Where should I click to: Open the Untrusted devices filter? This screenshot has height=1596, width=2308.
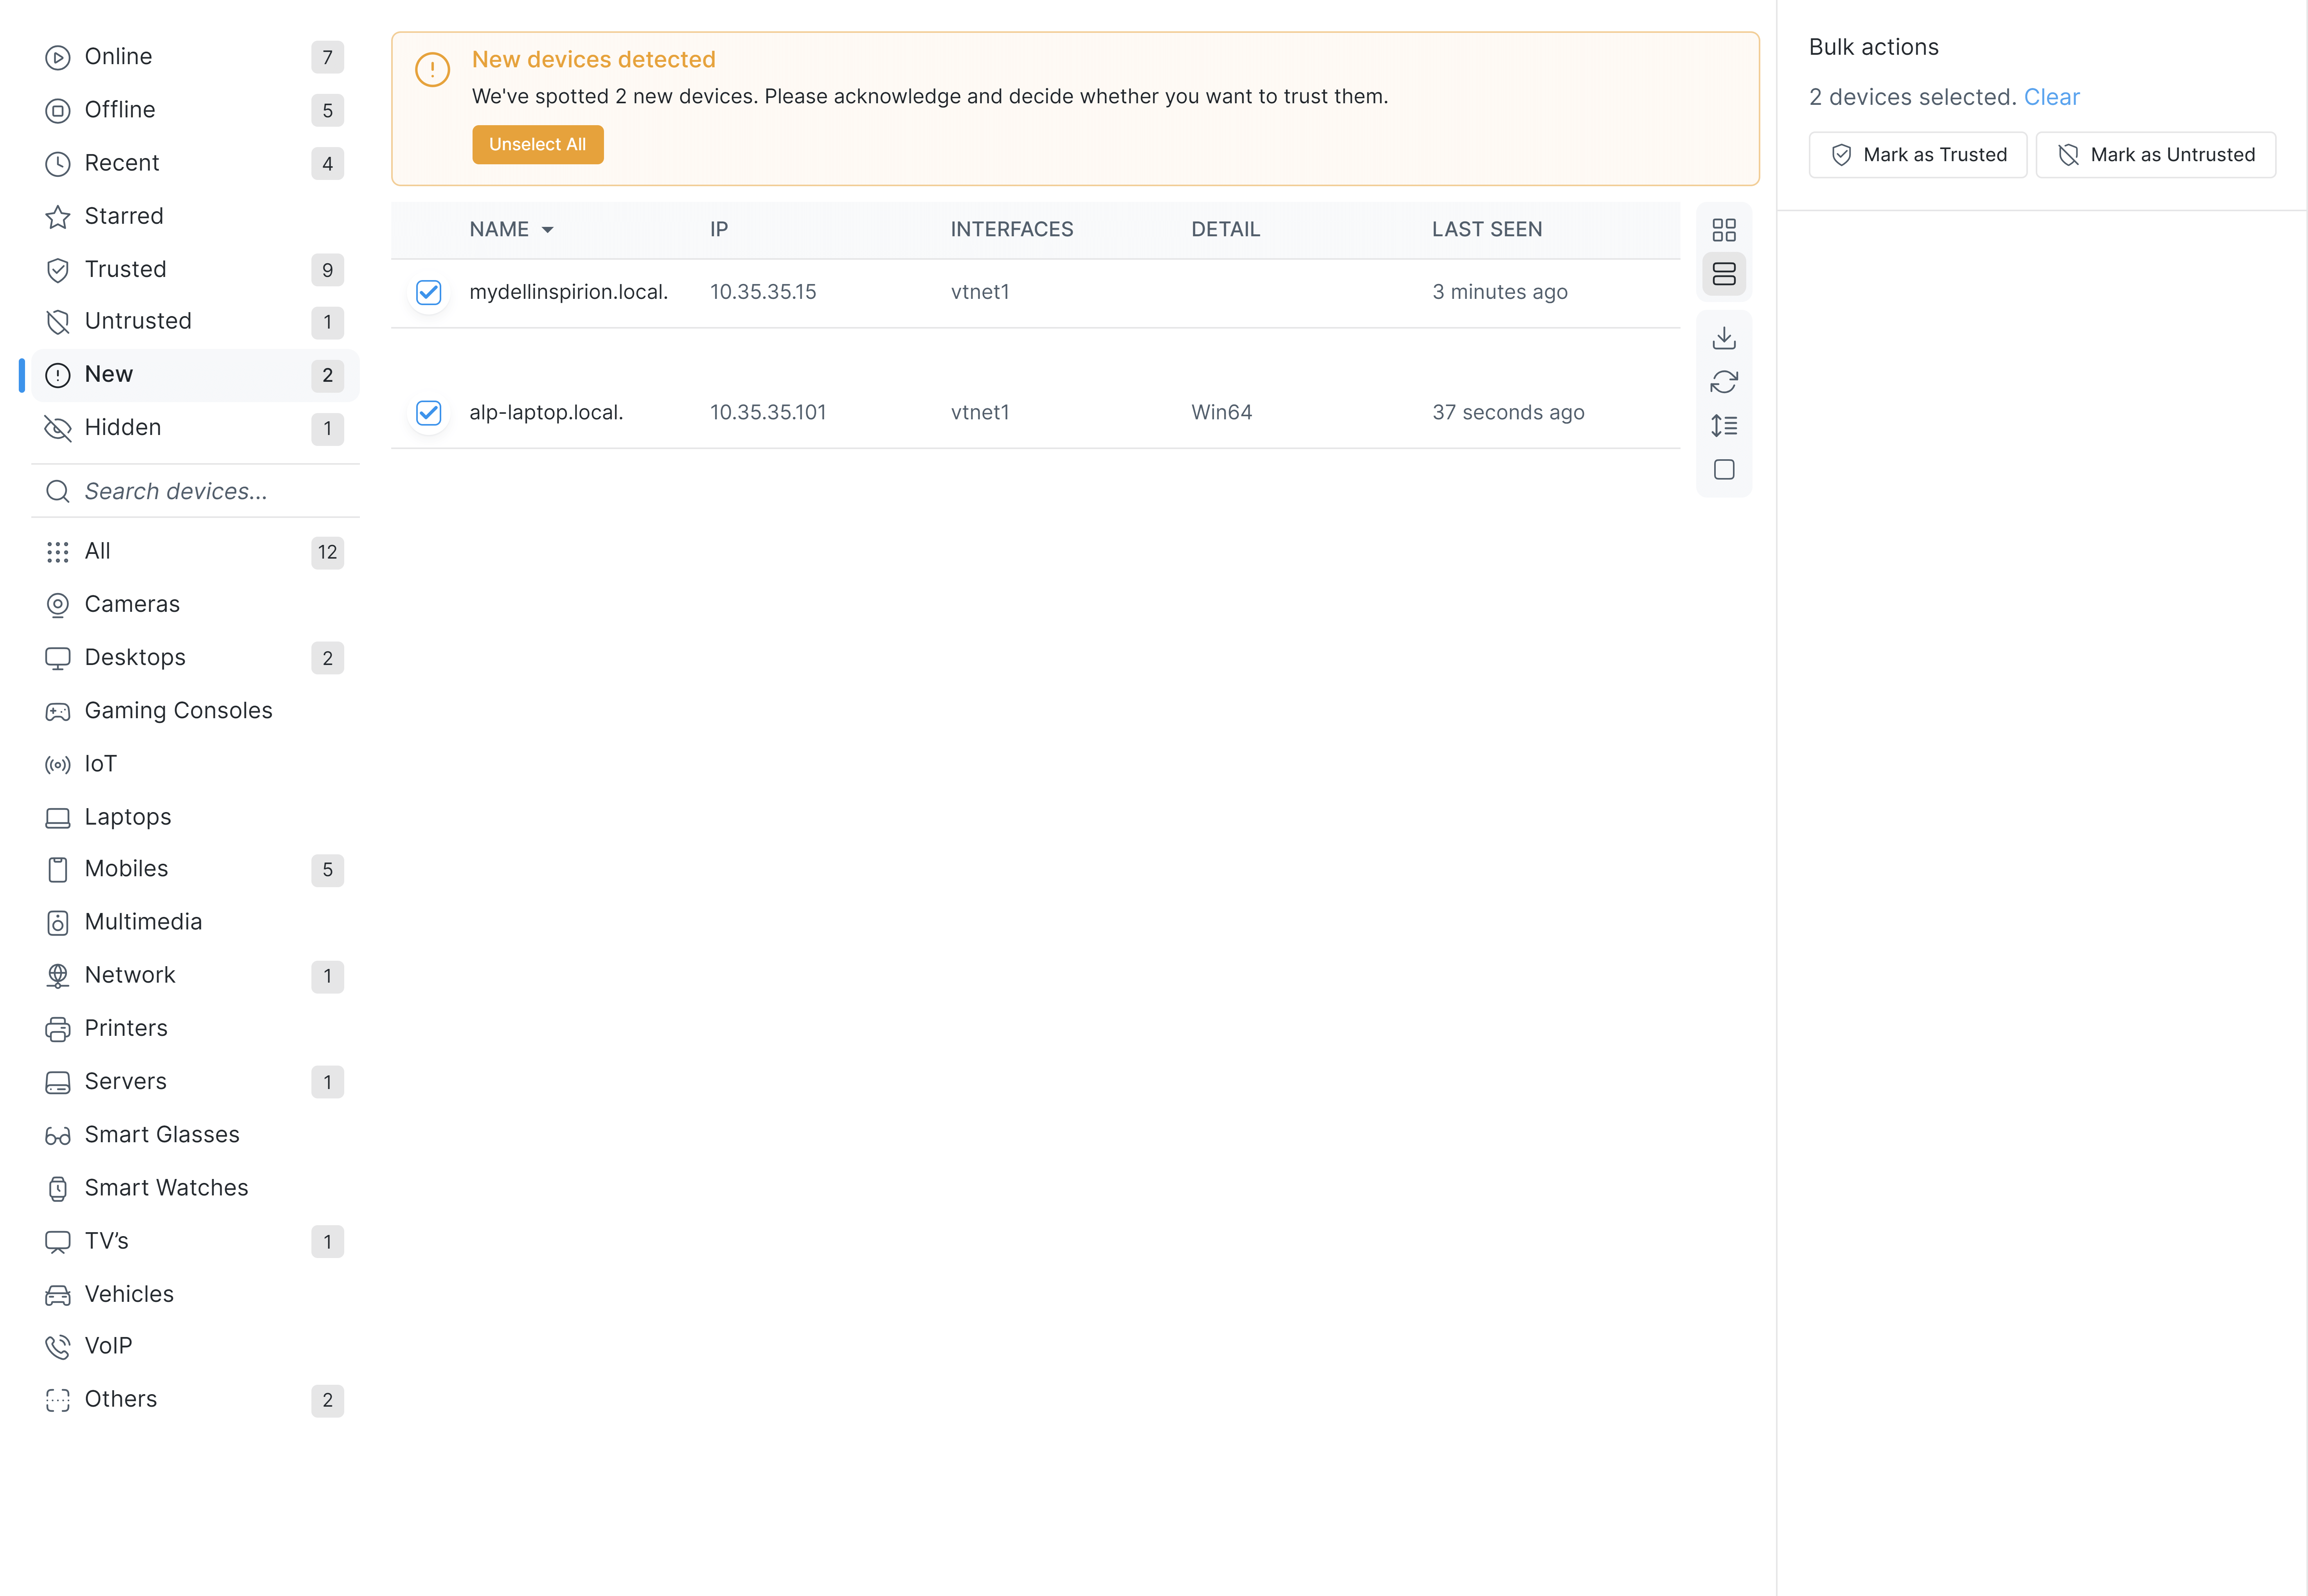(x=196, y=321)
